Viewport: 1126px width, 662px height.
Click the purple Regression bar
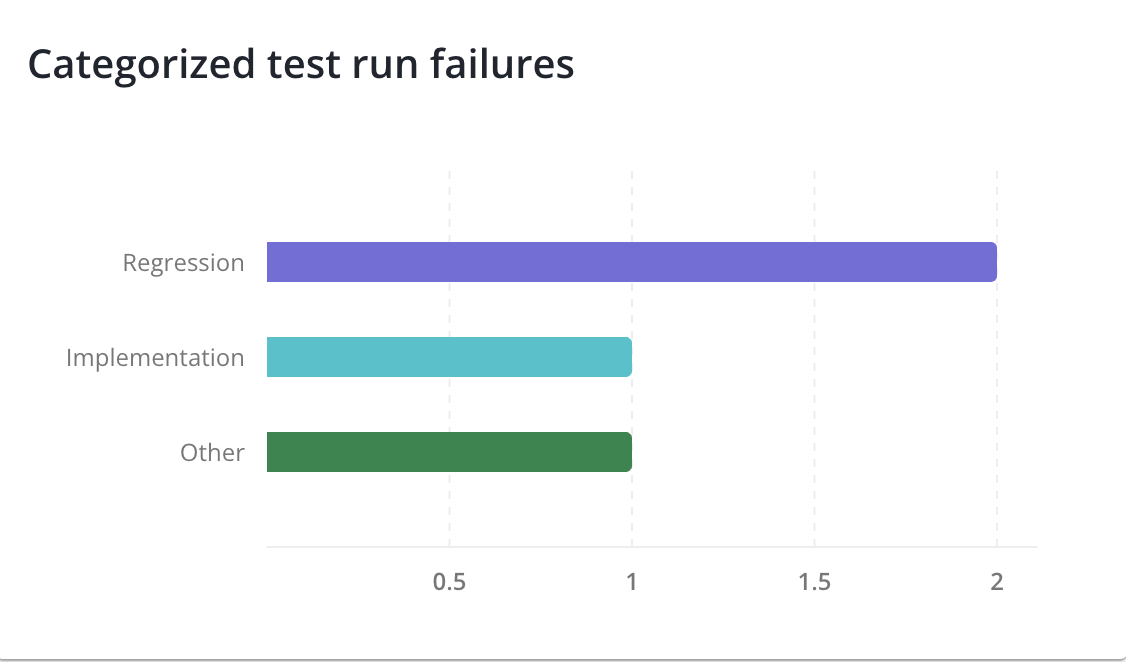[631, 262]
